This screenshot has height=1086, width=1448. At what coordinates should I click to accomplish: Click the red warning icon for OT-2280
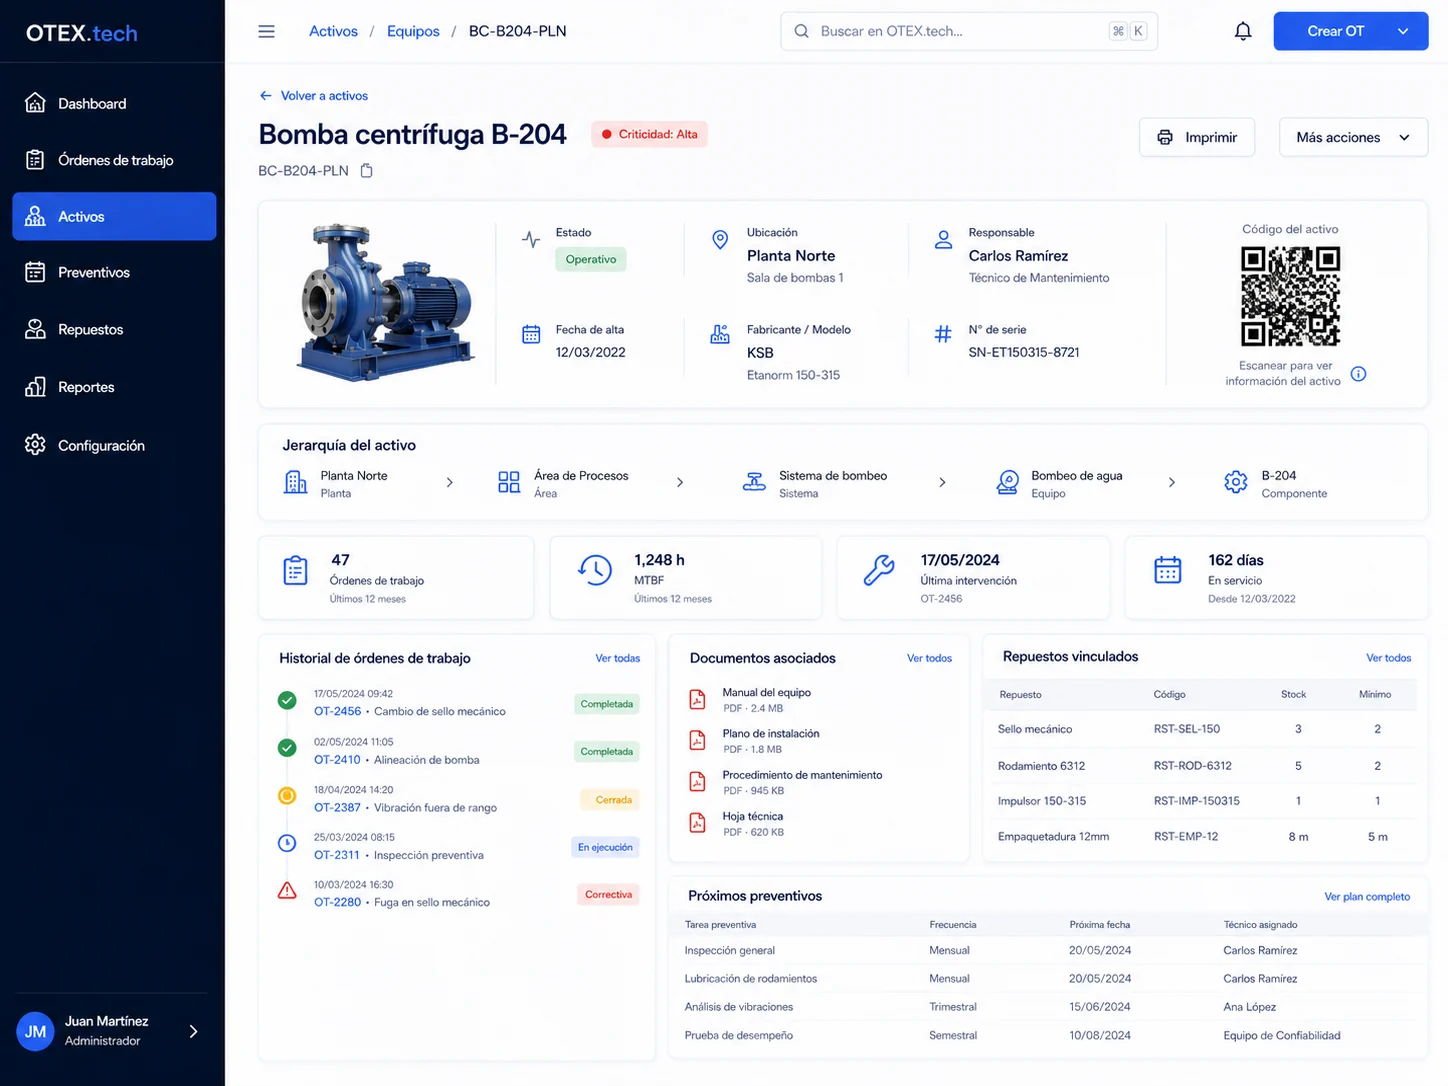(287, 891)
